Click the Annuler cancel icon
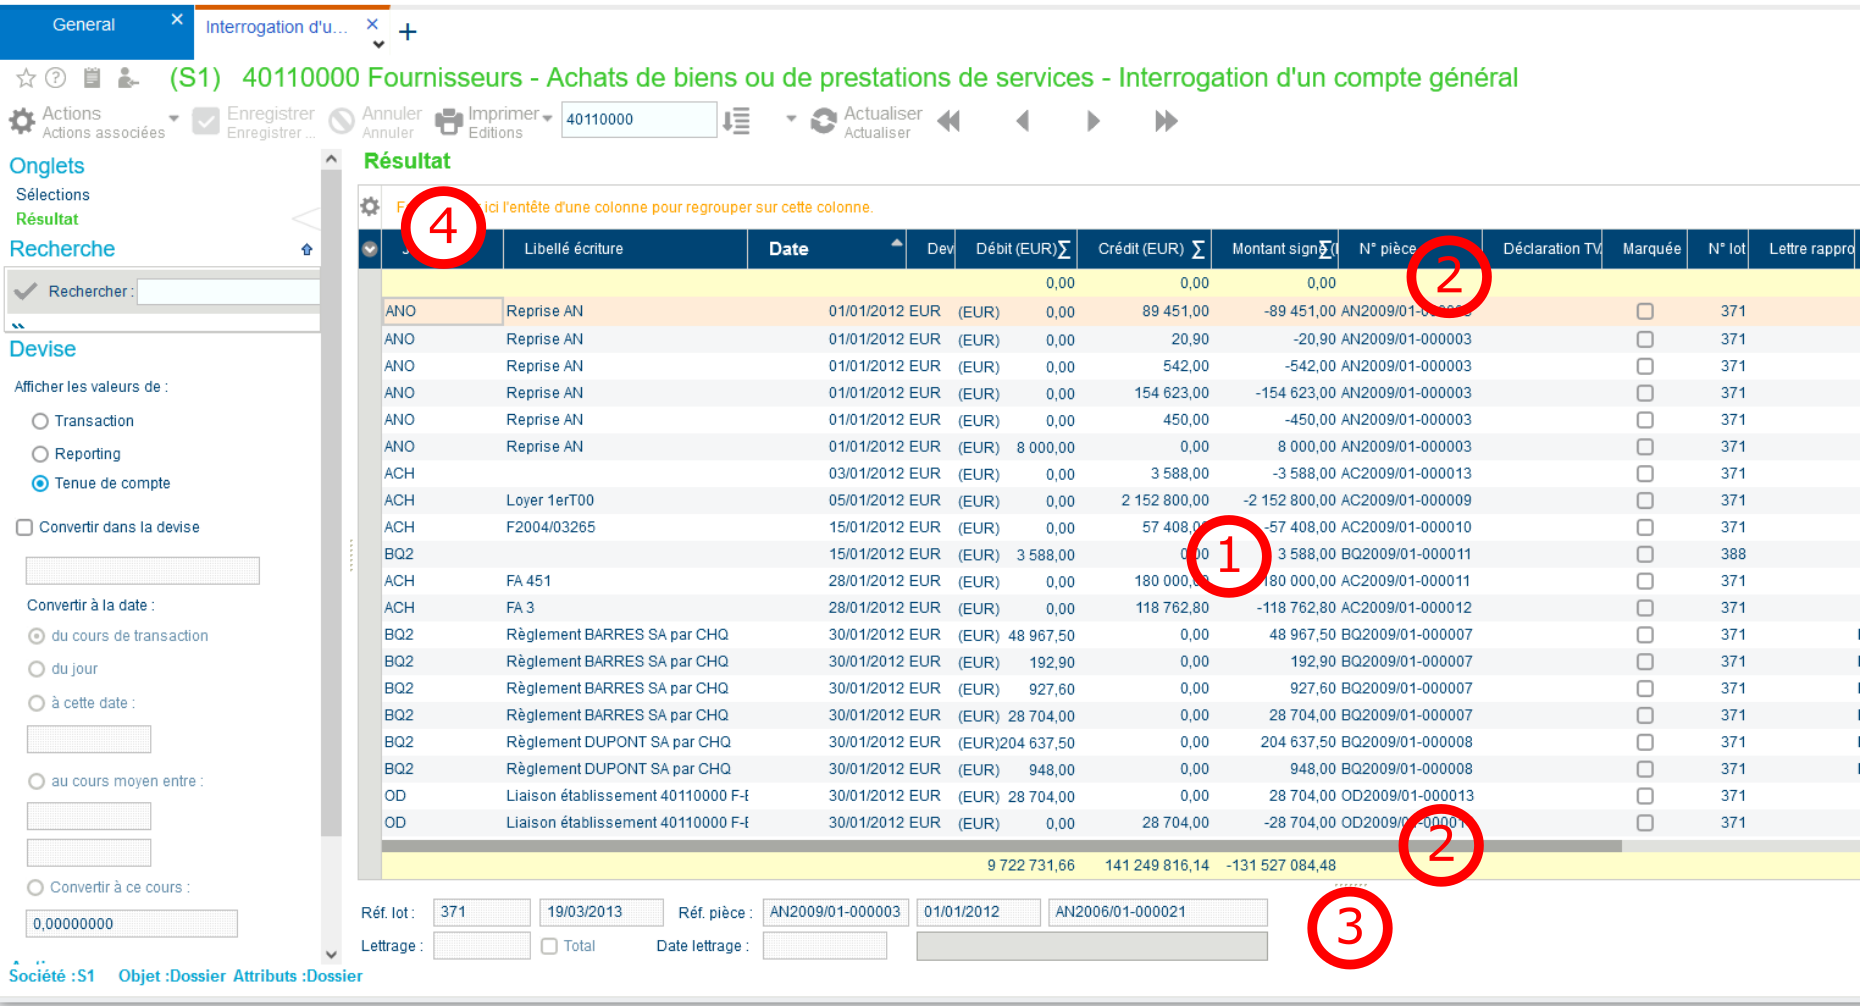 coord(342,122)
